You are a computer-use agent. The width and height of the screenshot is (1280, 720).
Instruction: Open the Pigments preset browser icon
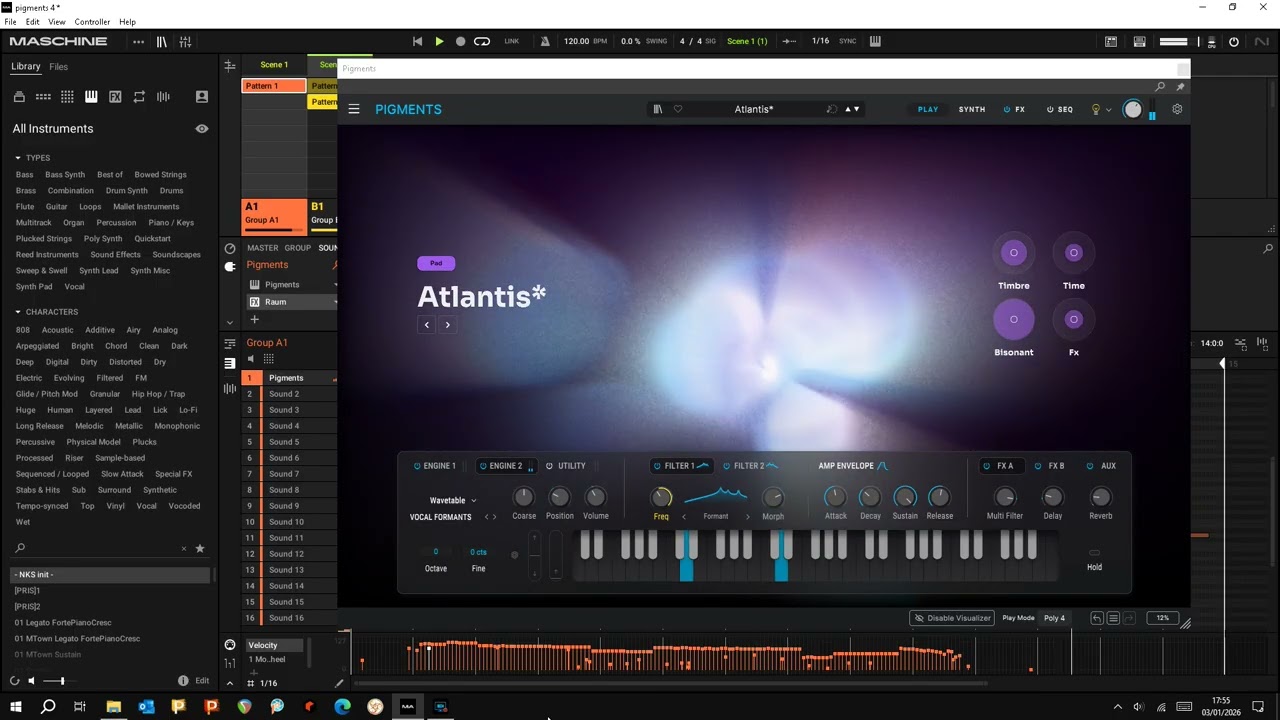(657, 109)
